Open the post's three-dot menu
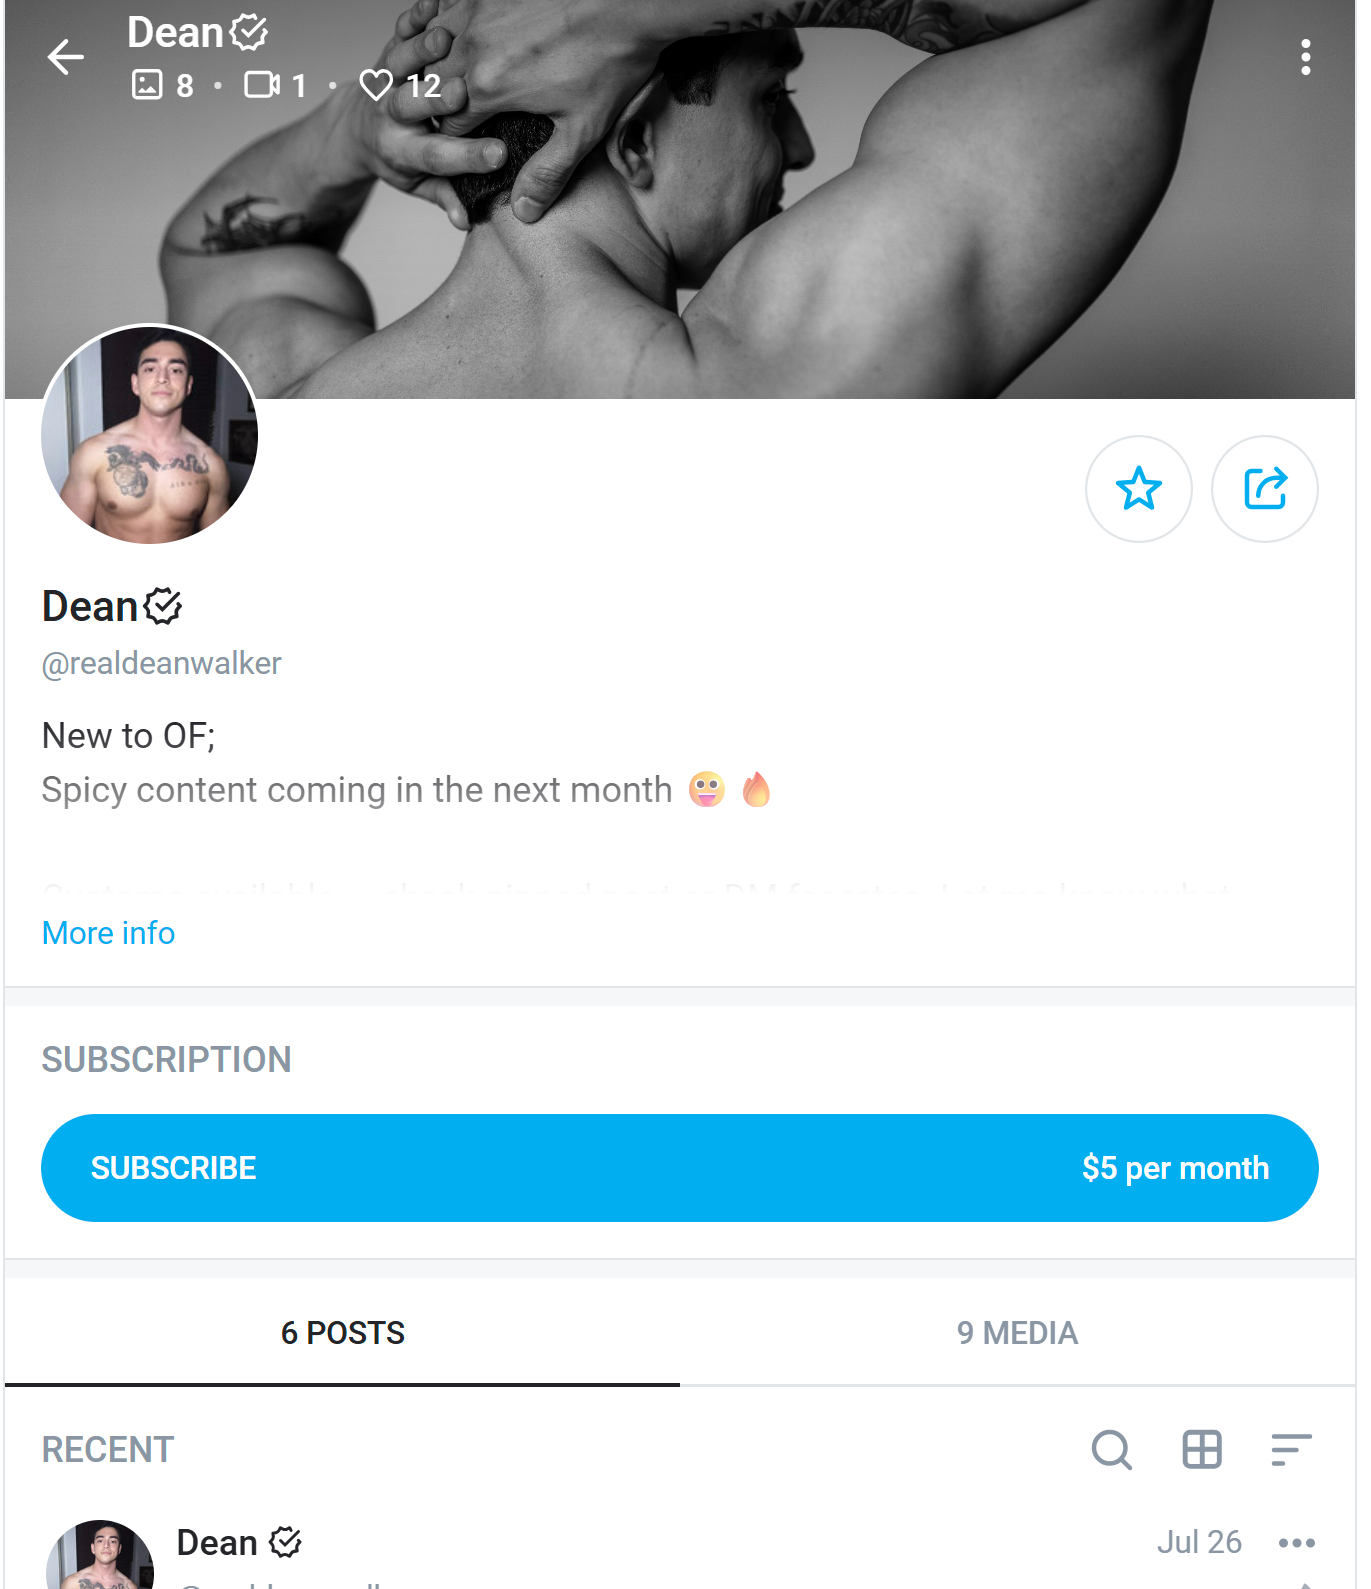Image resolution: width=1371 pixels, height=1589 pixels. tap(1296, 1543)
